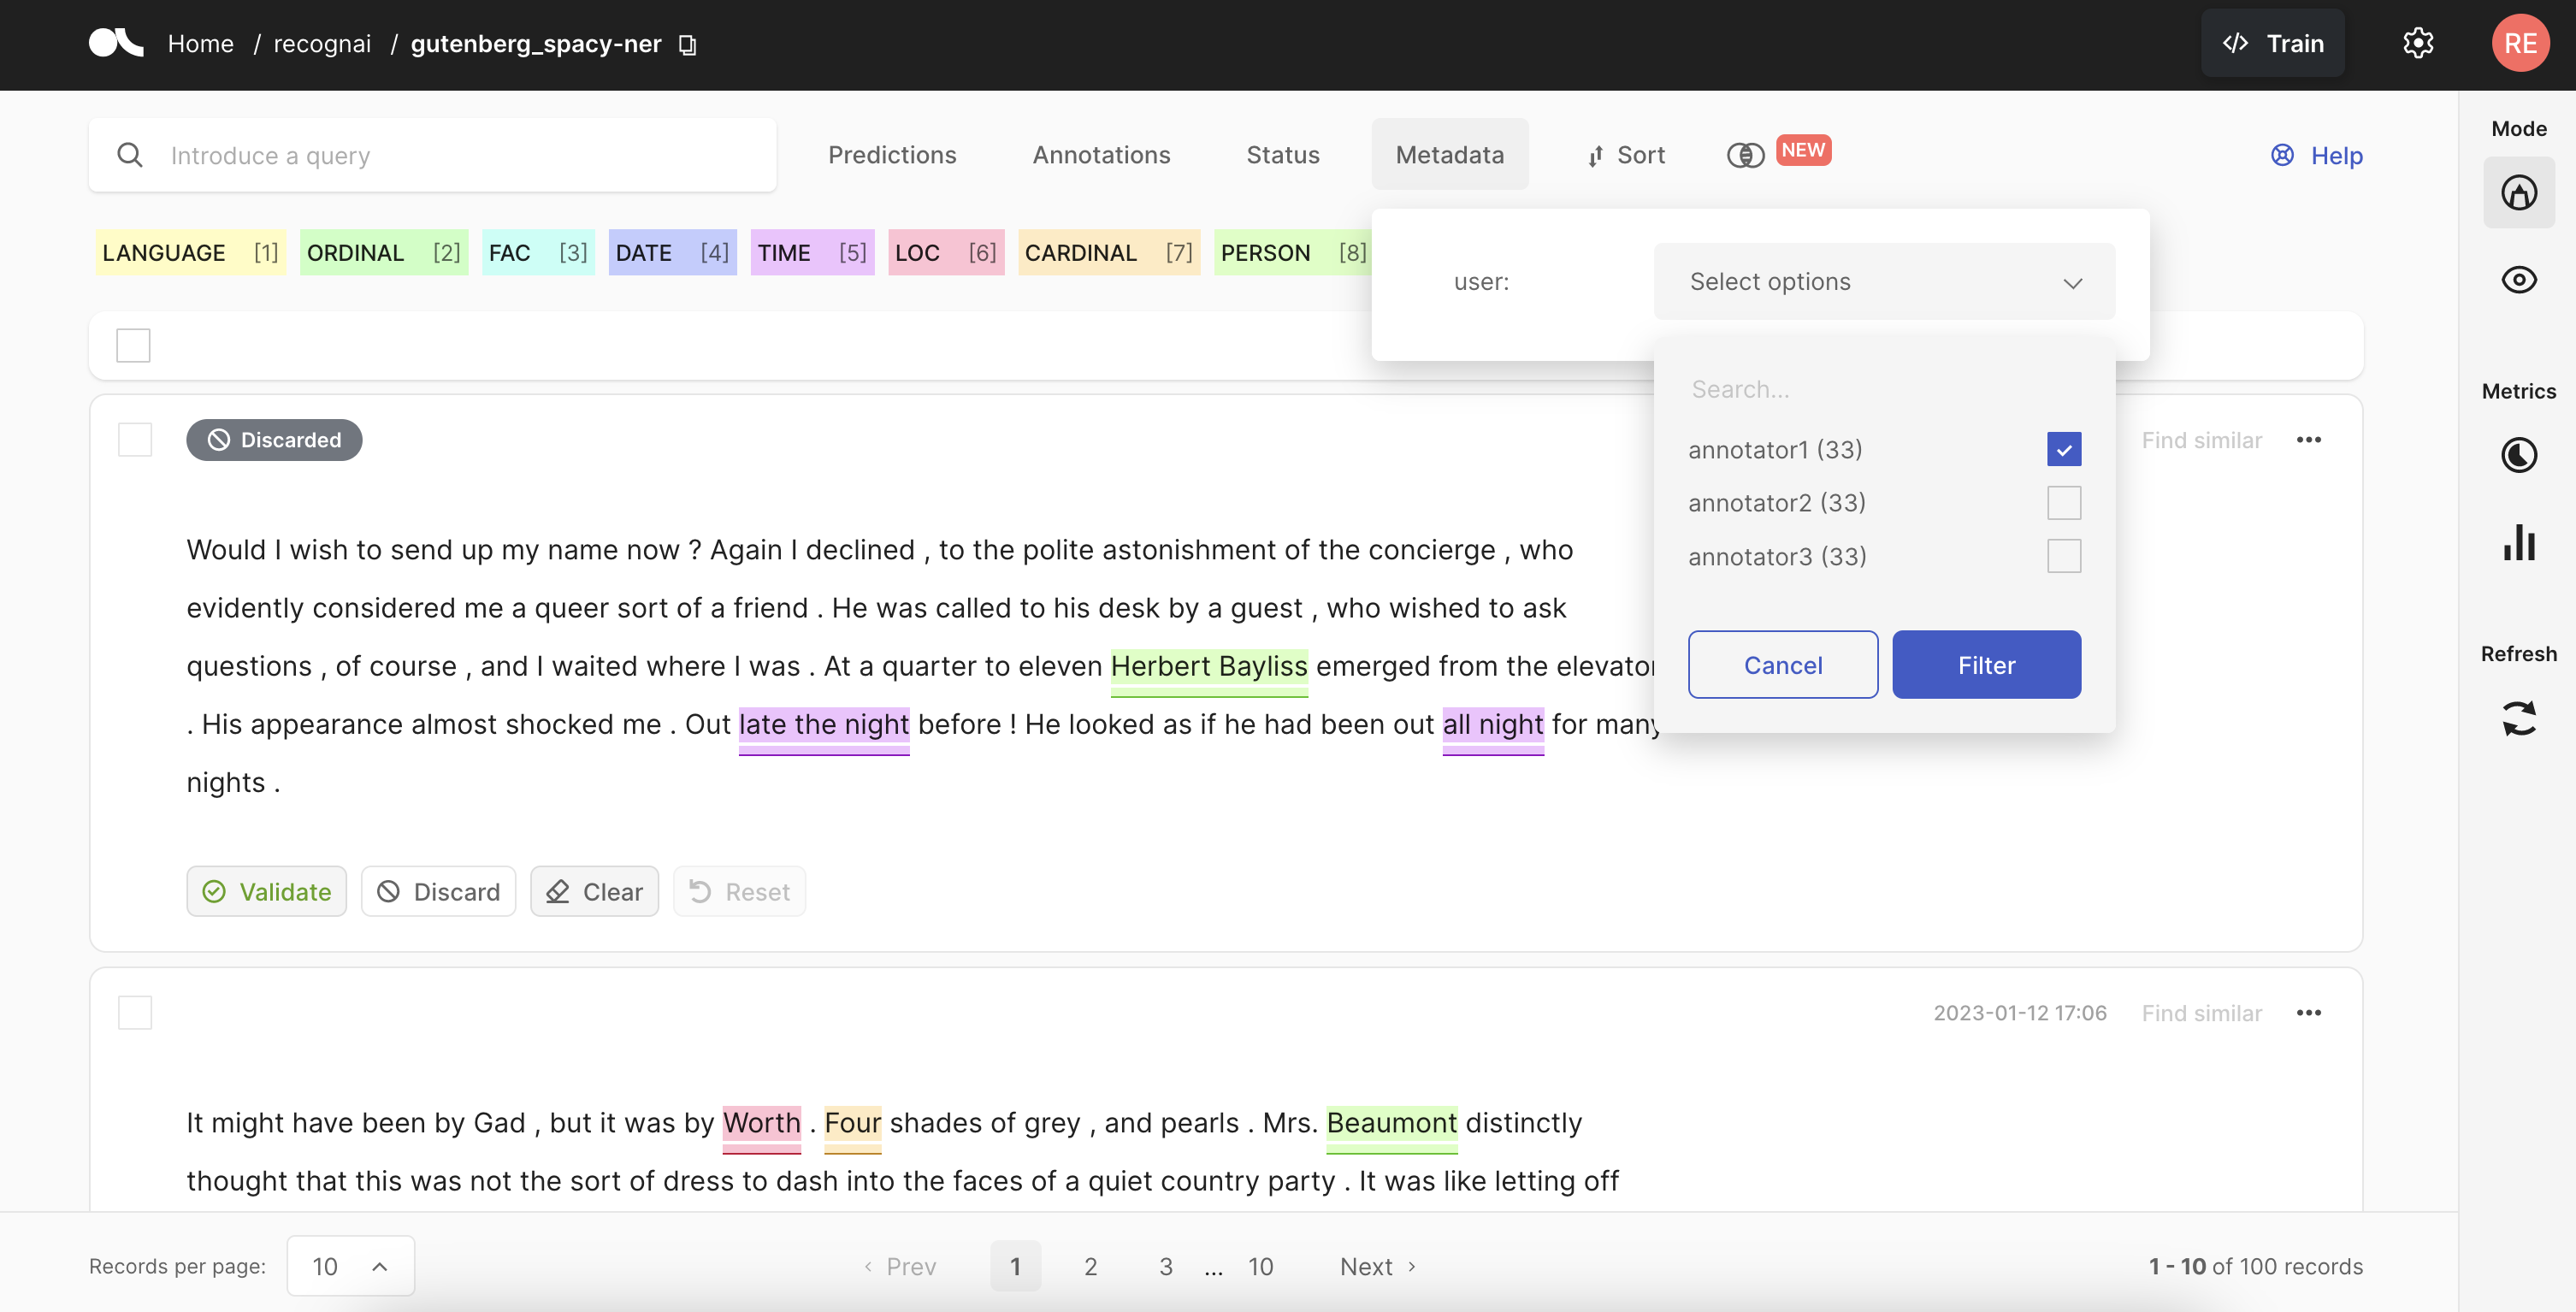Click the highlighted entity Worth
Screen dimensions: 2576x1312
tap(762, 1123)
